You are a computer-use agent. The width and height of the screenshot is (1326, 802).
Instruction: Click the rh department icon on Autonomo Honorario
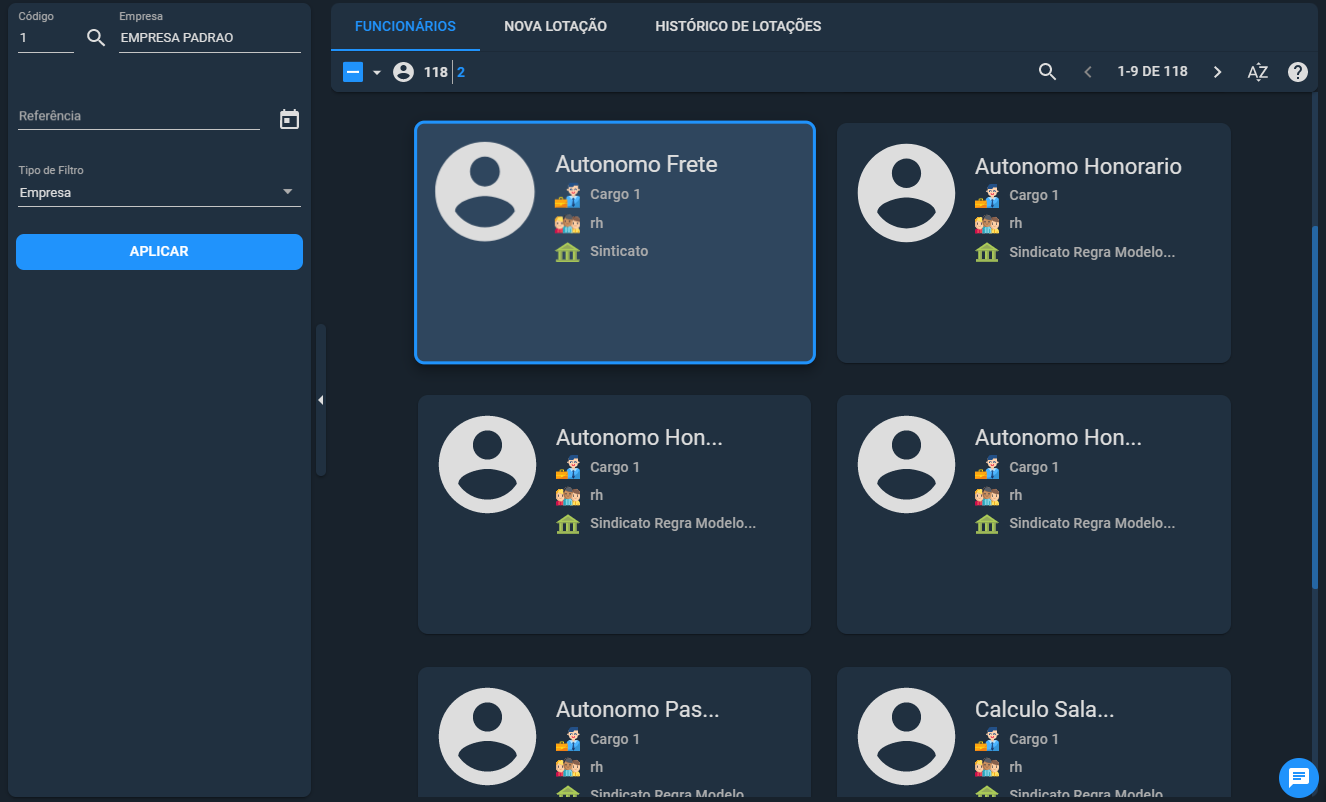pos(987,224)
